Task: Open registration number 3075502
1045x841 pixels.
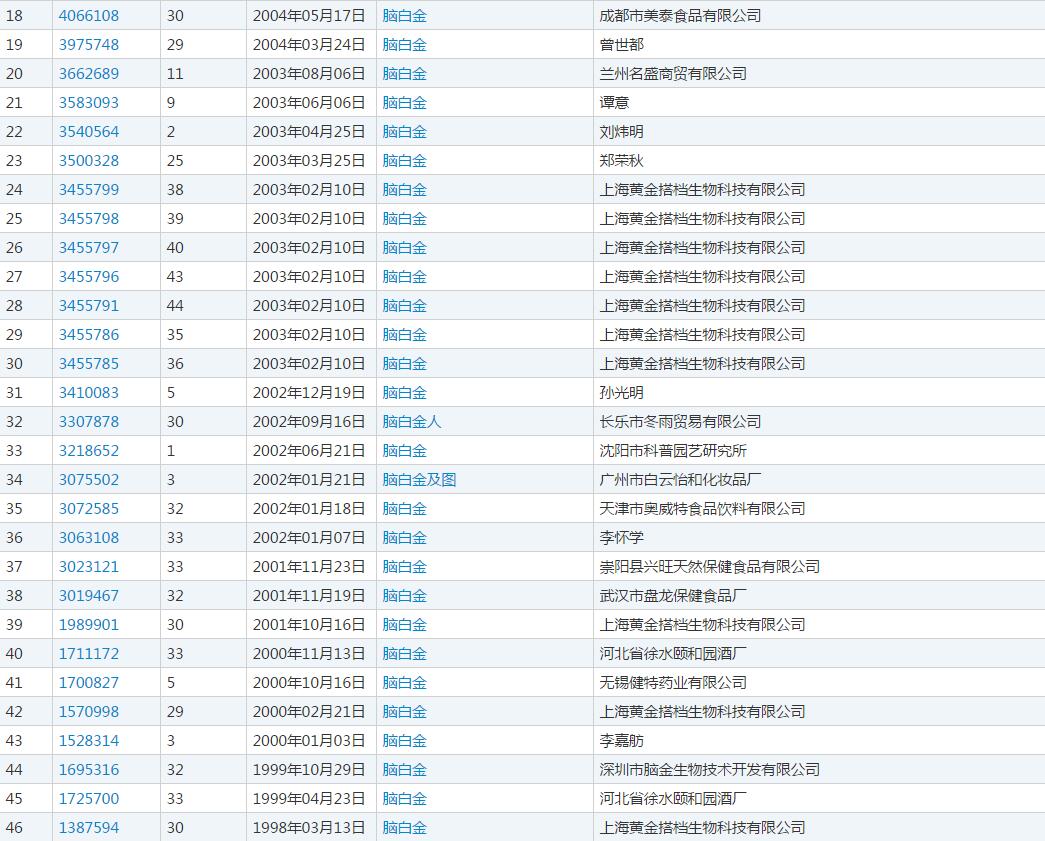Action: point(89,479)
